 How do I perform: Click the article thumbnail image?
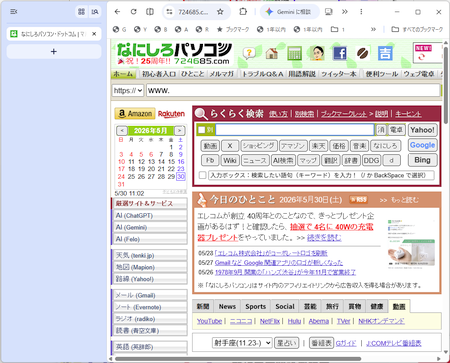click(412, 244)
